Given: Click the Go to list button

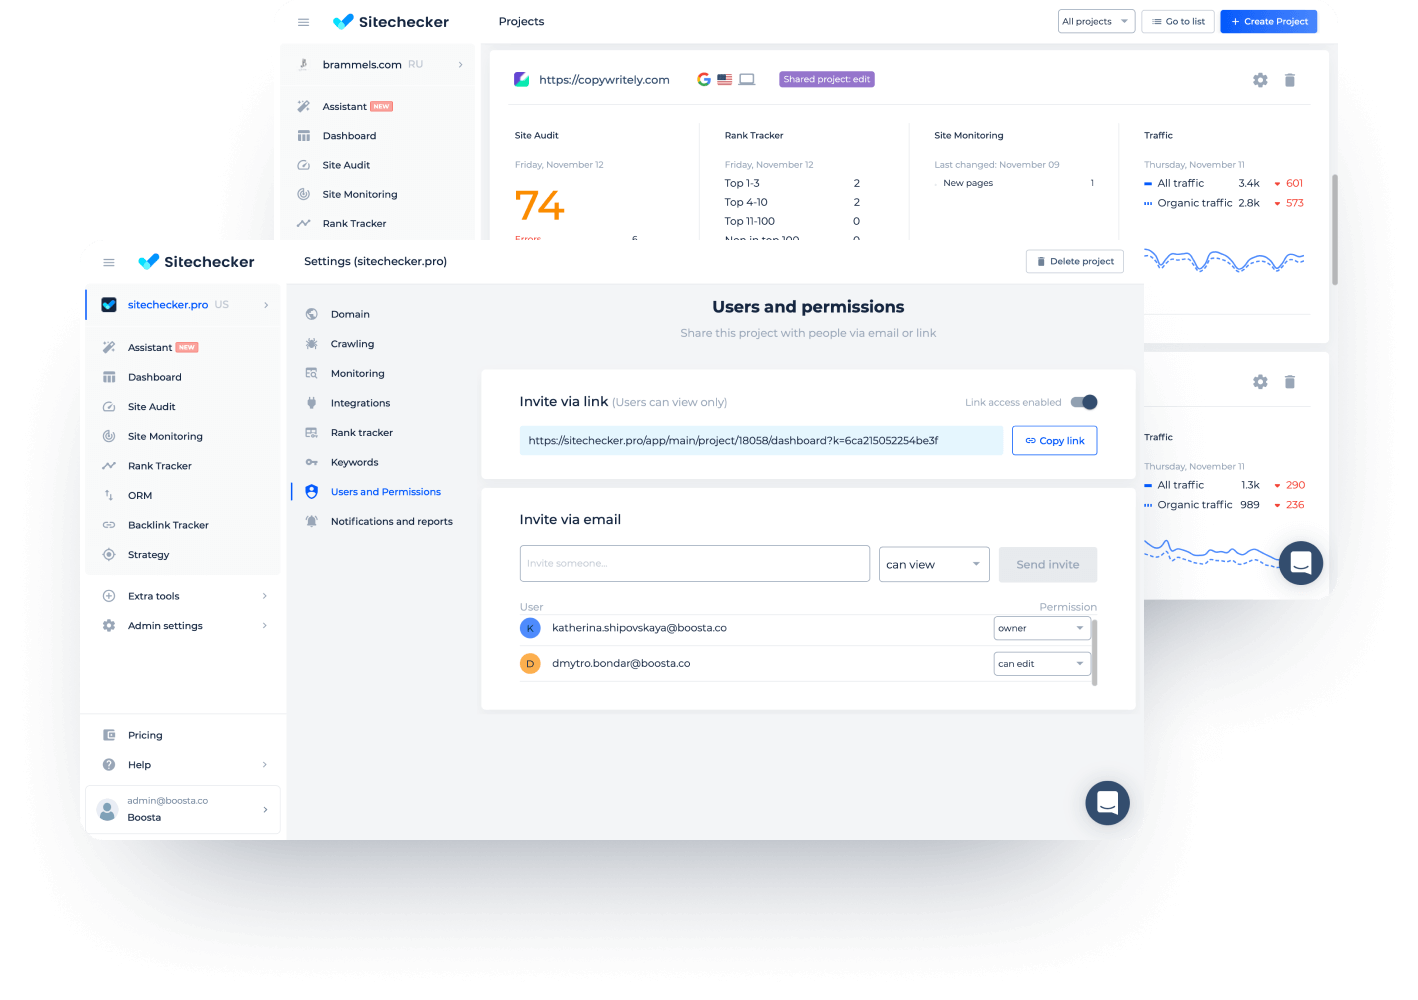Looking at the screenshot, I should pos(1178,22).
